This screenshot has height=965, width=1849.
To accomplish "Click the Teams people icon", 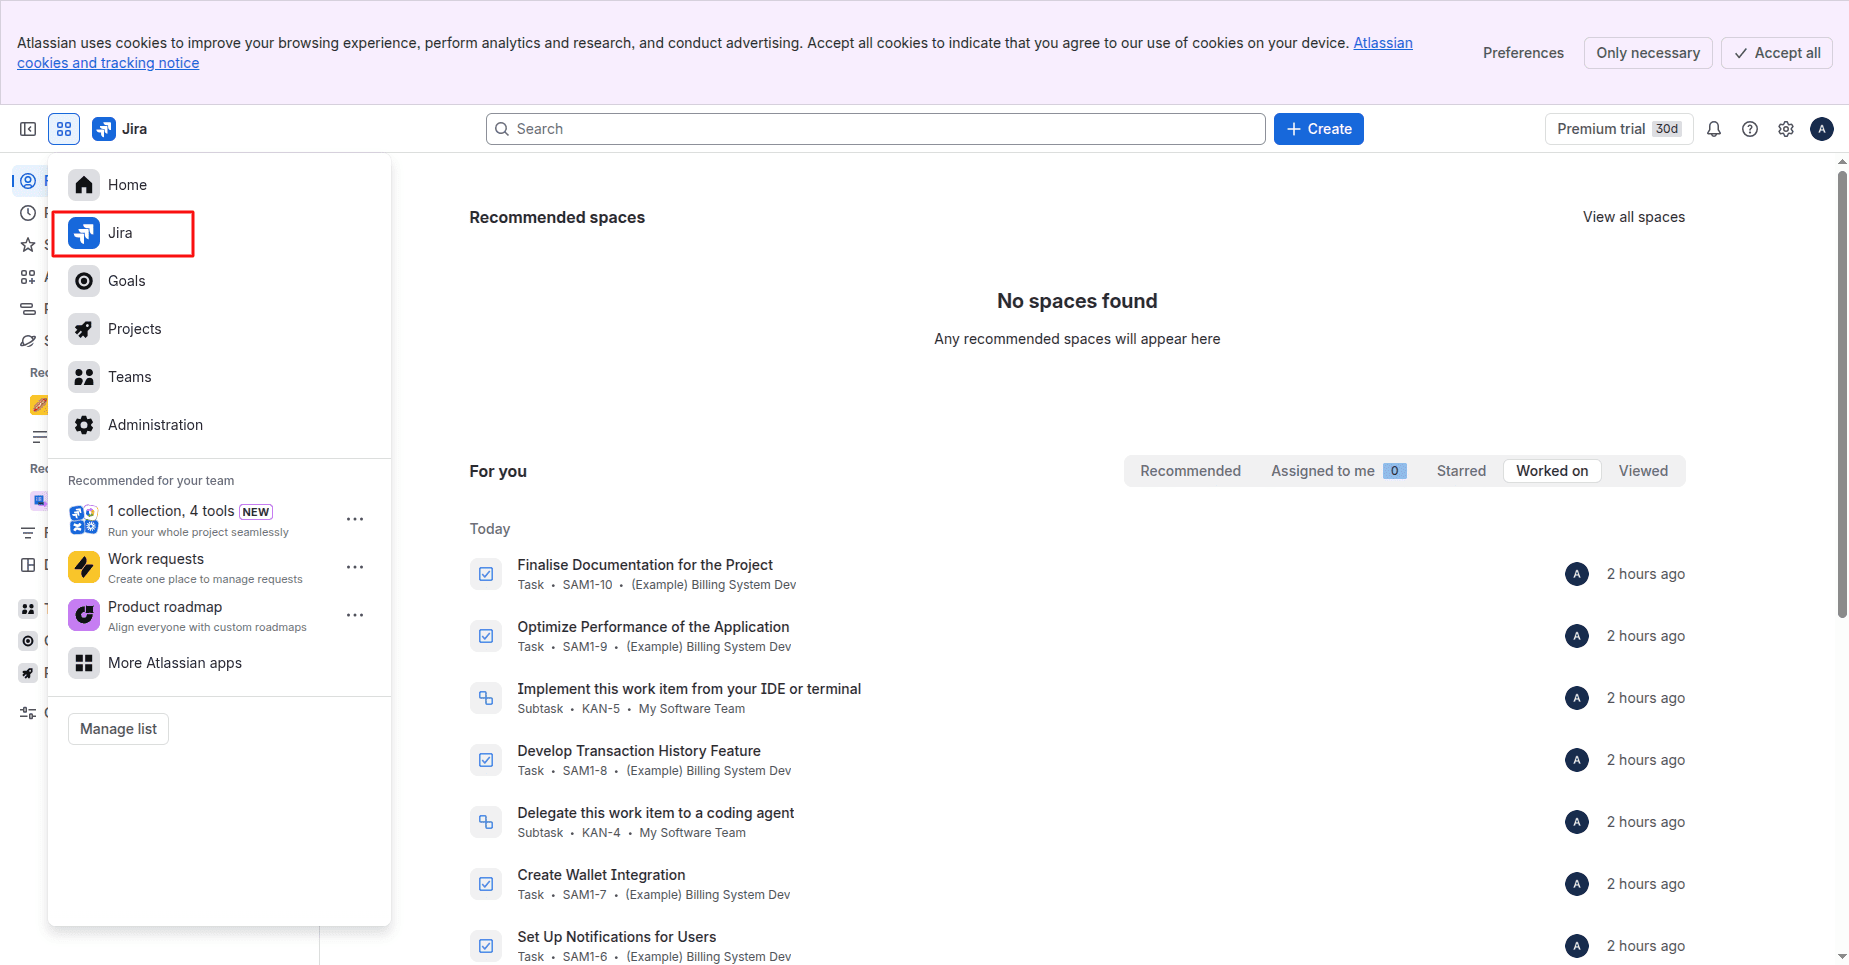I will (84, 377).
